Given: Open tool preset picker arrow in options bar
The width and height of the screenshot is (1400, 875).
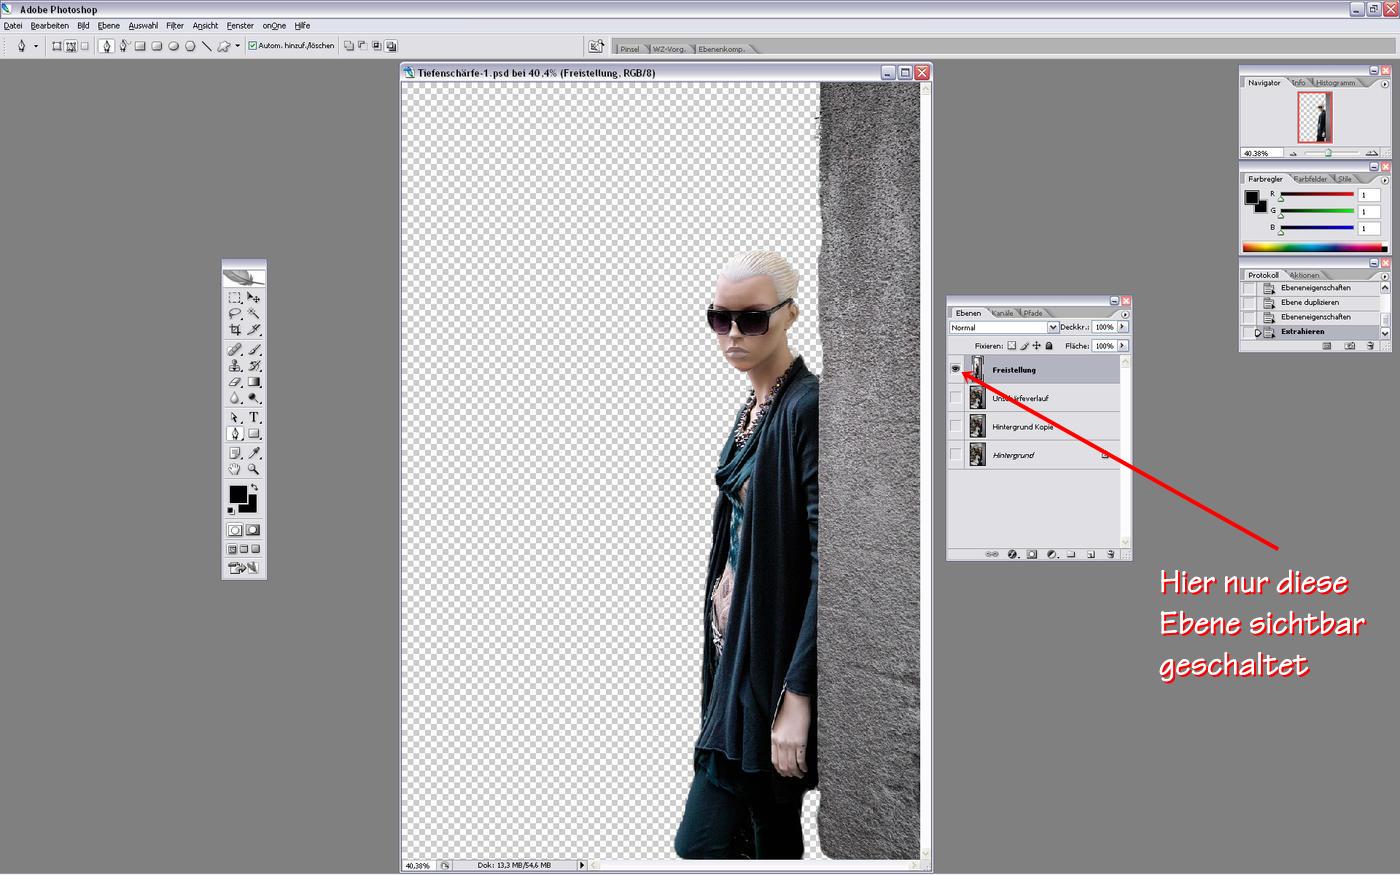Looking at the screenshot, I should (x=36, y=46).
